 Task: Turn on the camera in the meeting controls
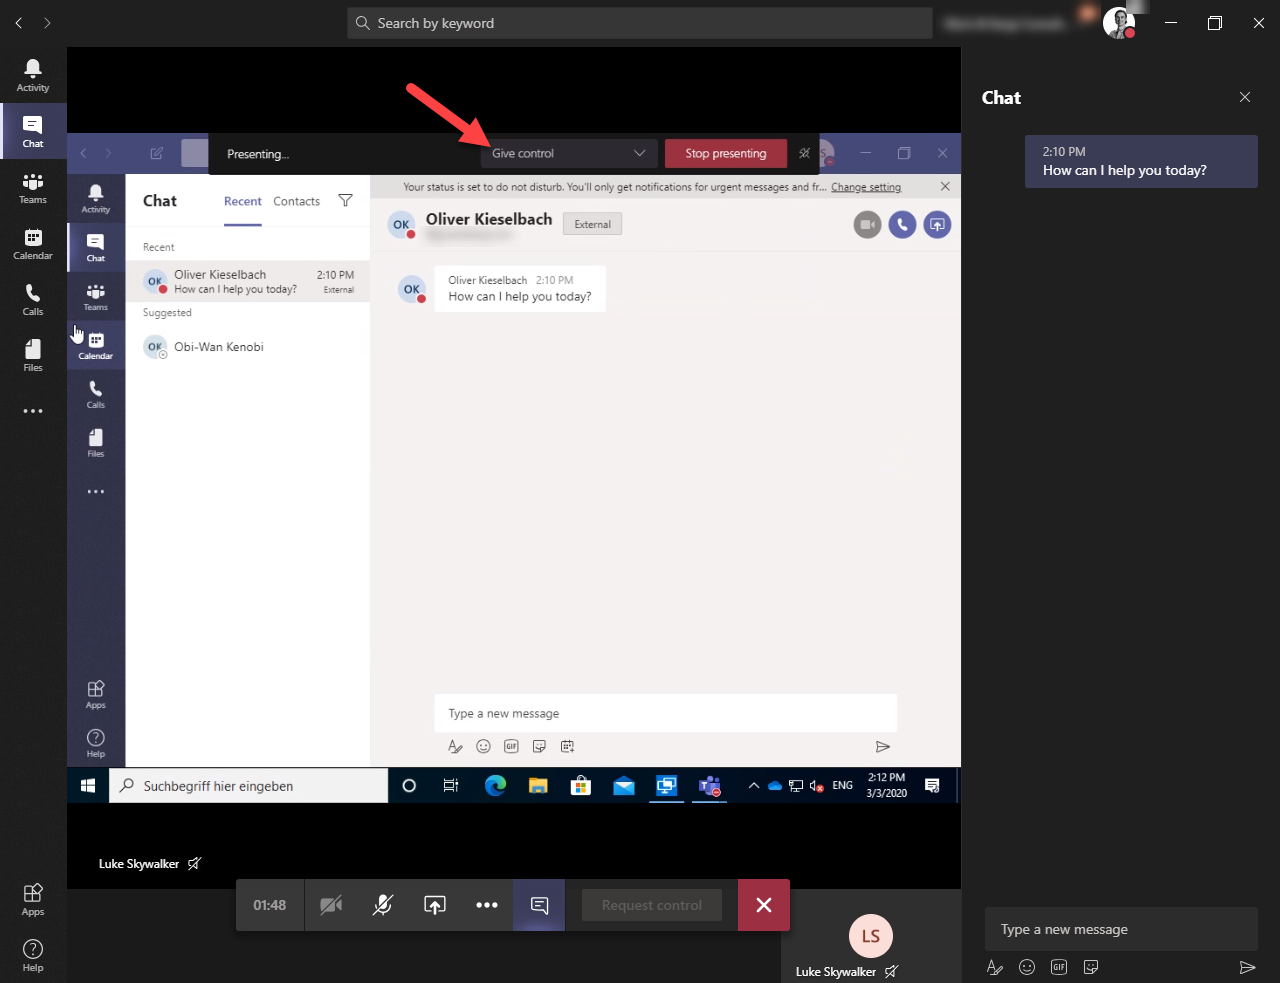coord(331,905)
